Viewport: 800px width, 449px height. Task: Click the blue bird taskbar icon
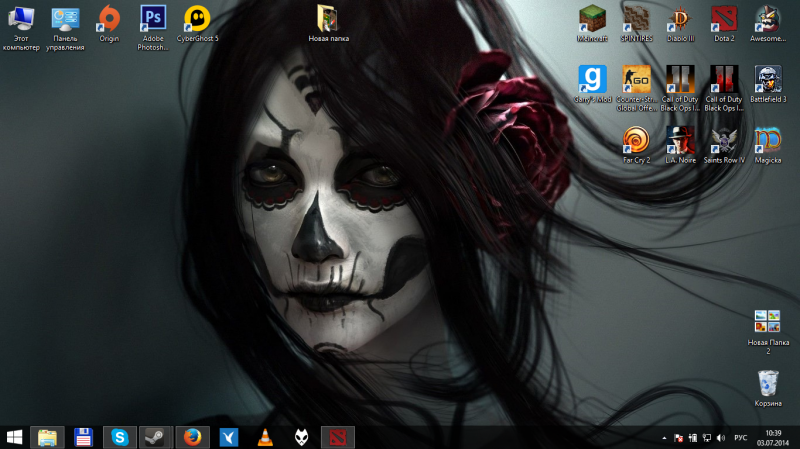click(x=229, y=437)
